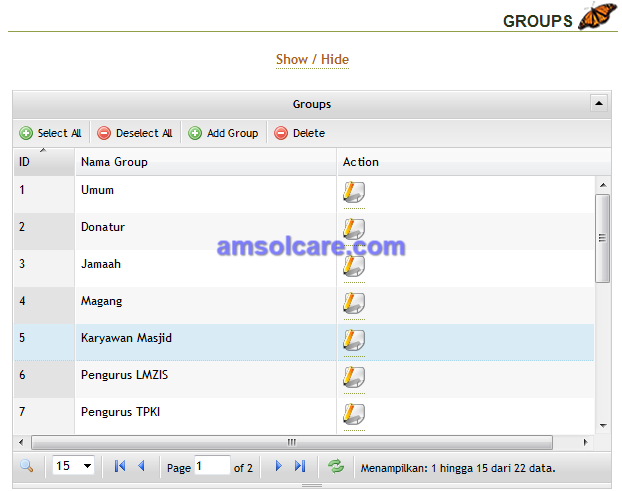Sort by the ID column header
622x491 pixels.
pos(44,162)
